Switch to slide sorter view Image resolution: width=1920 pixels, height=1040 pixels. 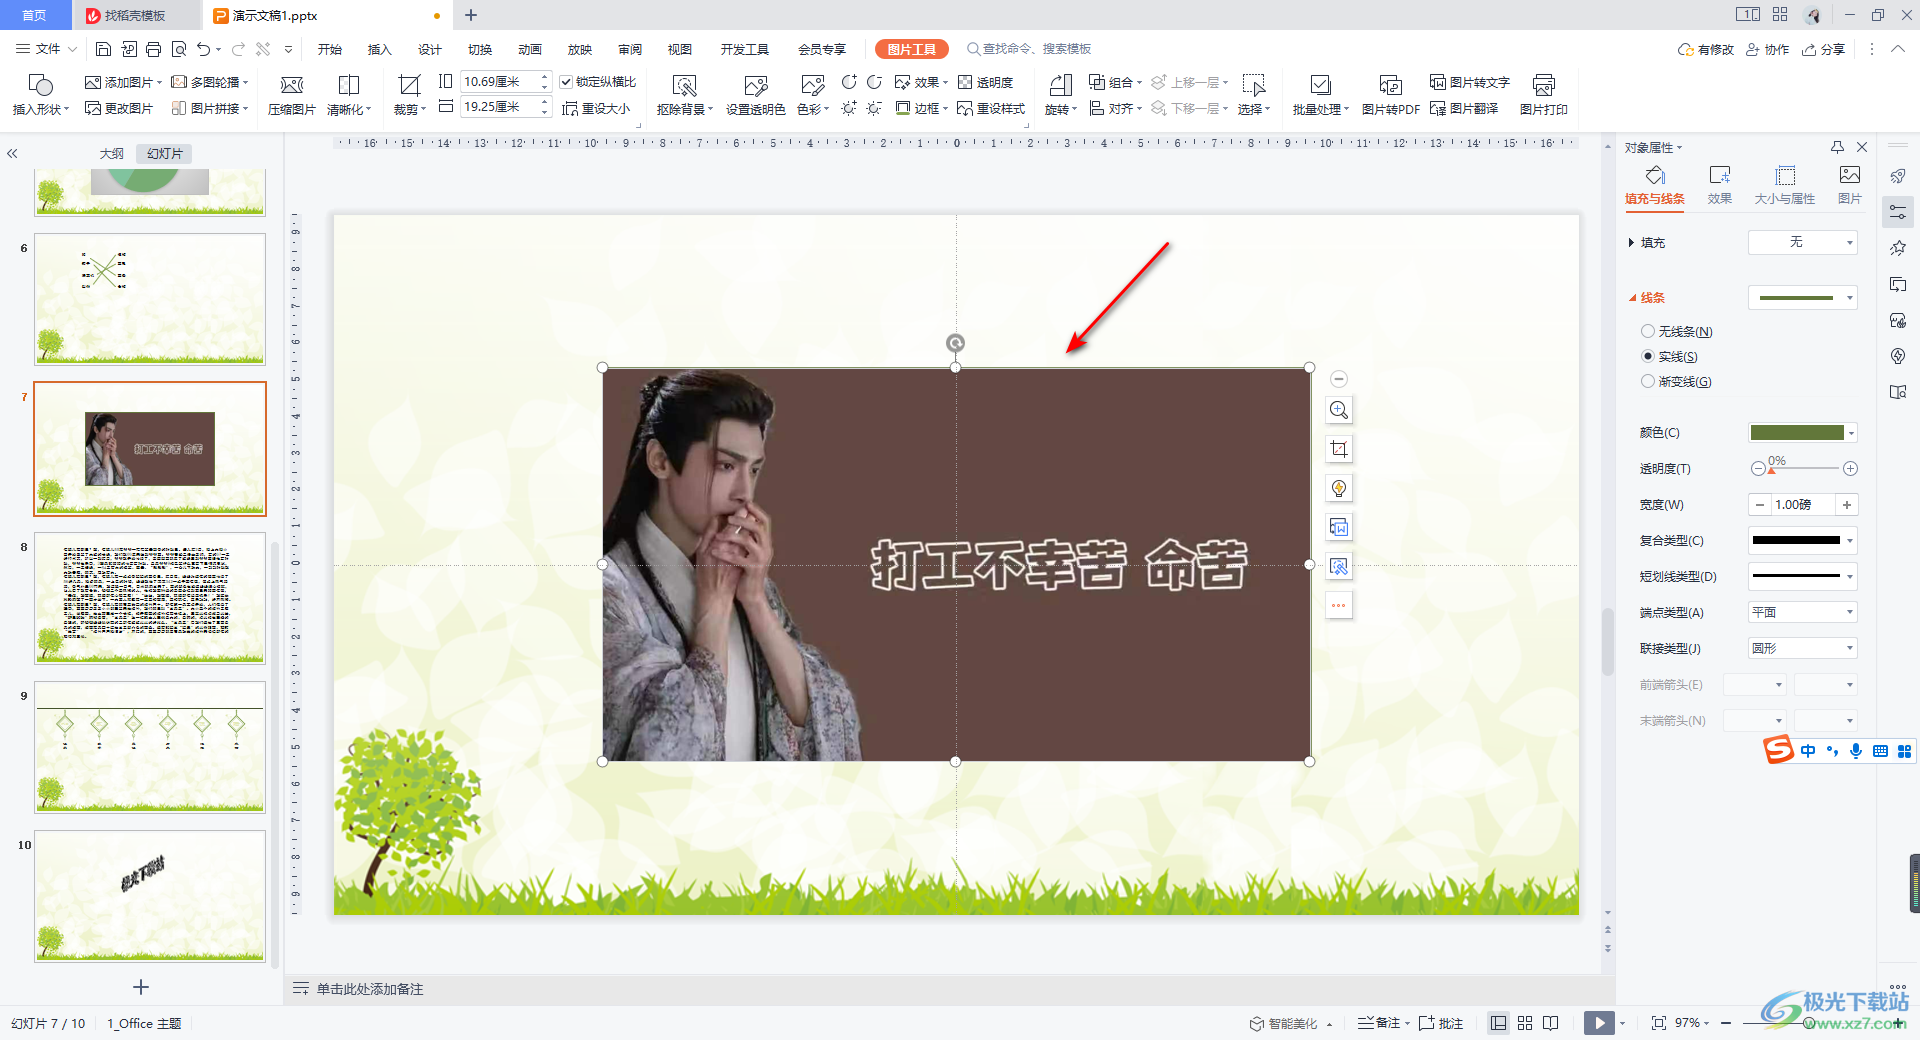tap(1525, 1023)
